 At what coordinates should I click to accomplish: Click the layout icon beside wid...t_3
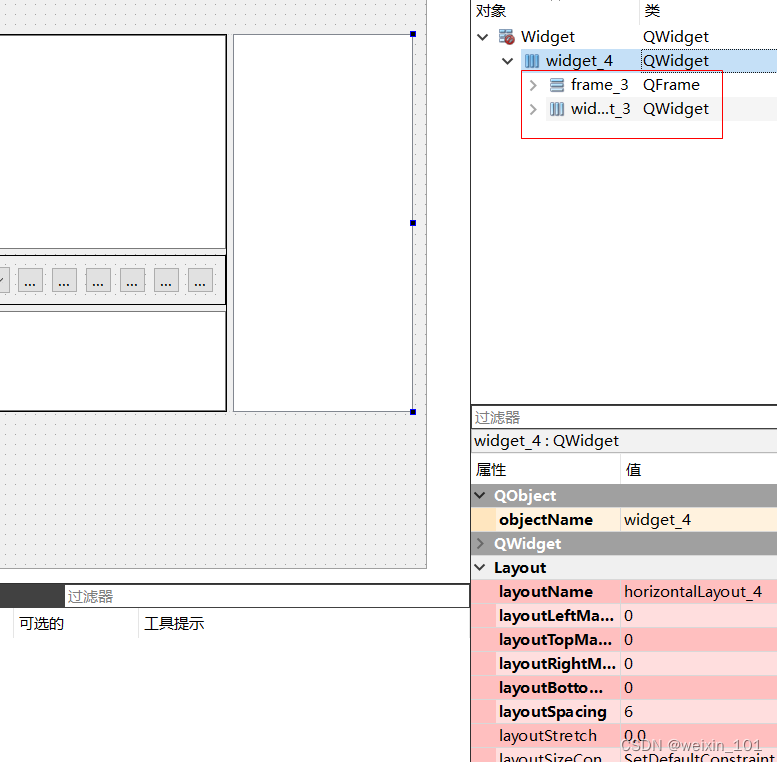[x=556, y=109]
